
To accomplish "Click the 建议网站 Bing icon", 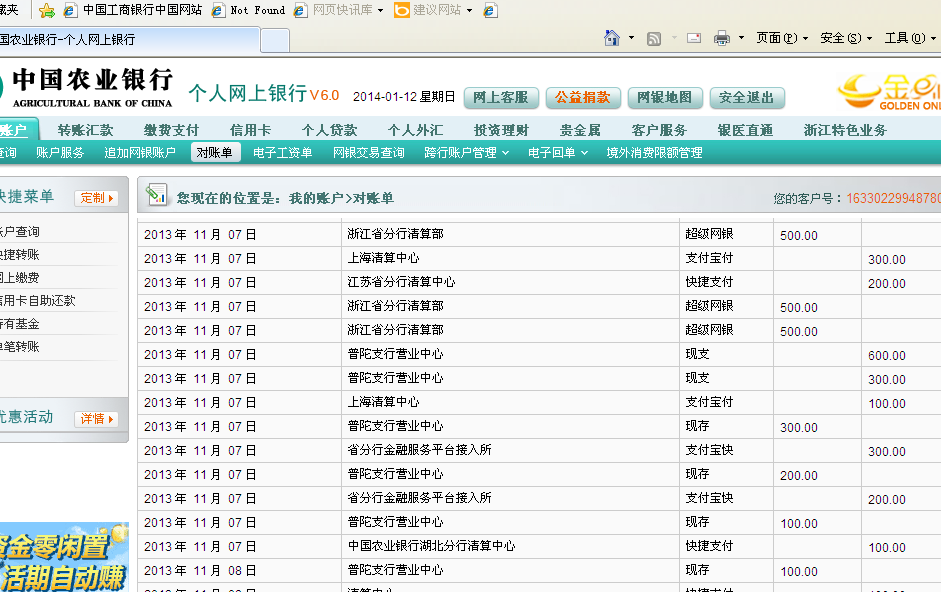I will pos(401,10).
